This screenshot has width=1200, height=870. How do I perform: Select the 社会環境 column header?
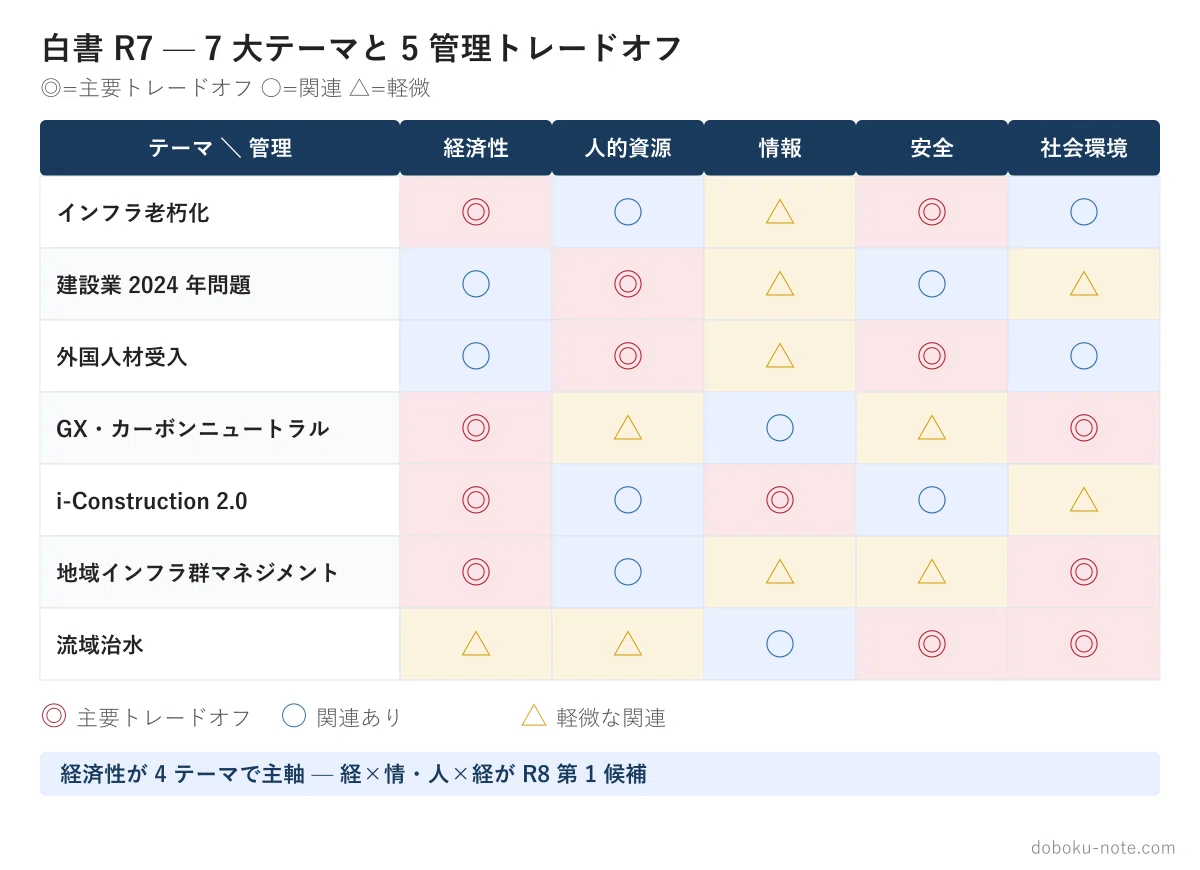[x=1084, y=148]
